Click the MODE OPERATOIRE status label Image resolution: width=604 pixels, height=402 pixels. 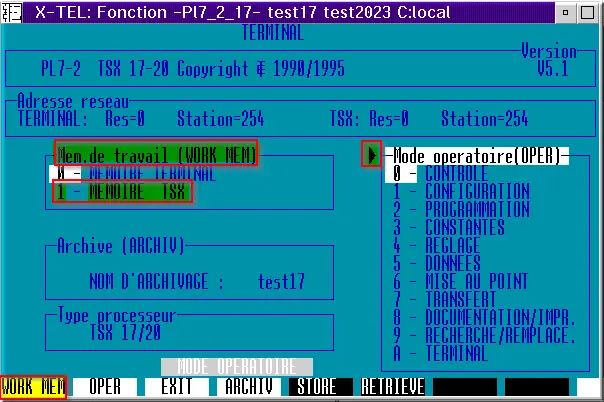coord(237,367)
